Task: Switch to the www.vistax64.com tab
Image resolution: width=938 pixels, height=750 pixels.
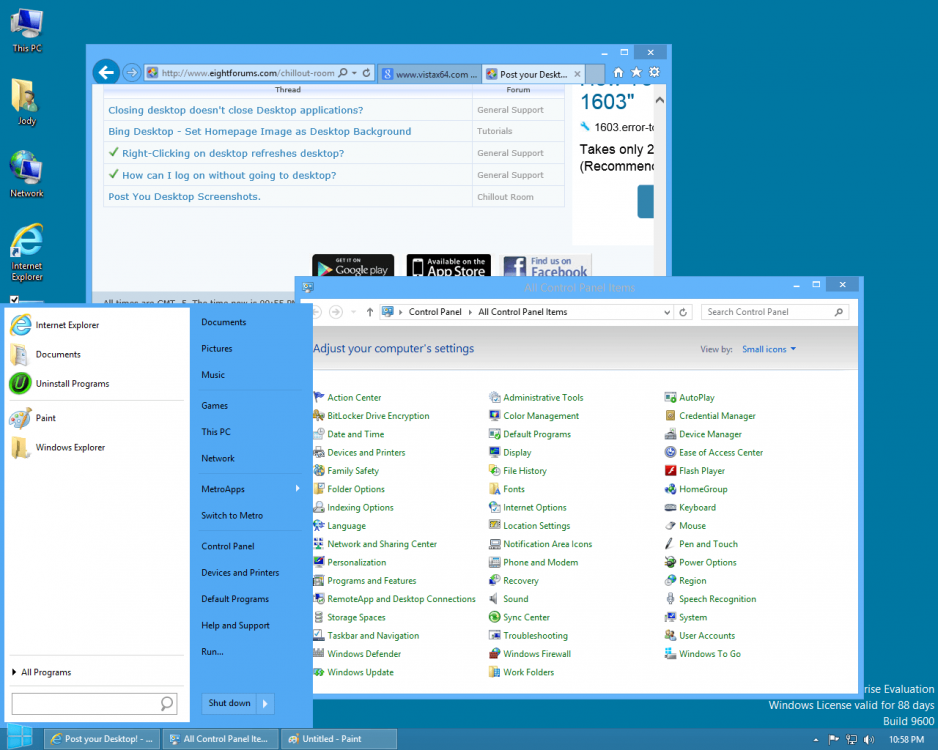Action: (430, 74)
